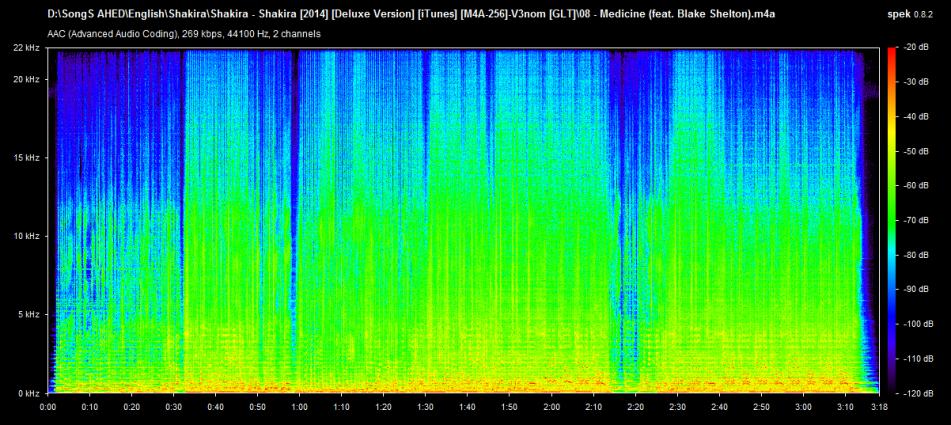Select the 15 kHz frequency axis label
Viewport: 951px width, 425px height.
(x=25, y=158)
